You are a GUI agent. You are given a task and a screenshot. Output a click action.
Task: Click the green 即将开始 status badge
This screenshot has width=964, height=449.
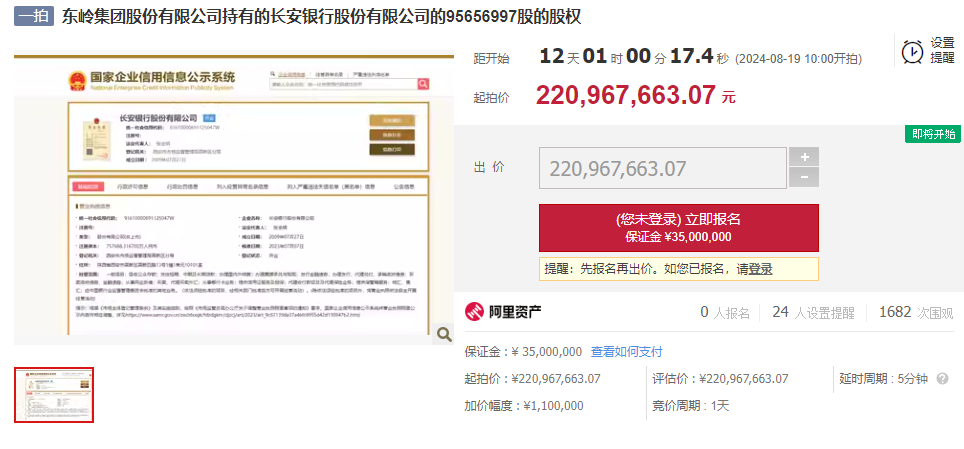click(932, 135)
